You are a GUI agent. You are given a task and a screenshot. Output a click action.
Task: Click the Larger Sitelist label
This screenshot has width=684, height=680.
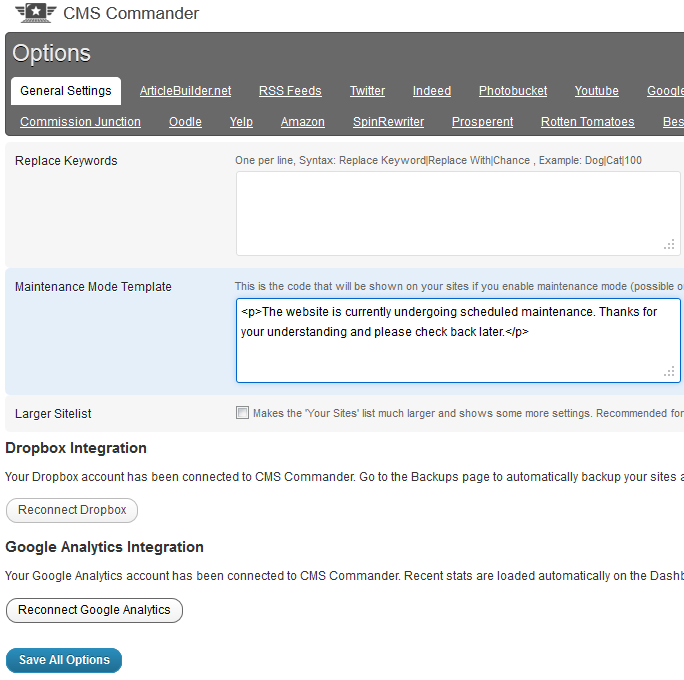click(53, 413)
